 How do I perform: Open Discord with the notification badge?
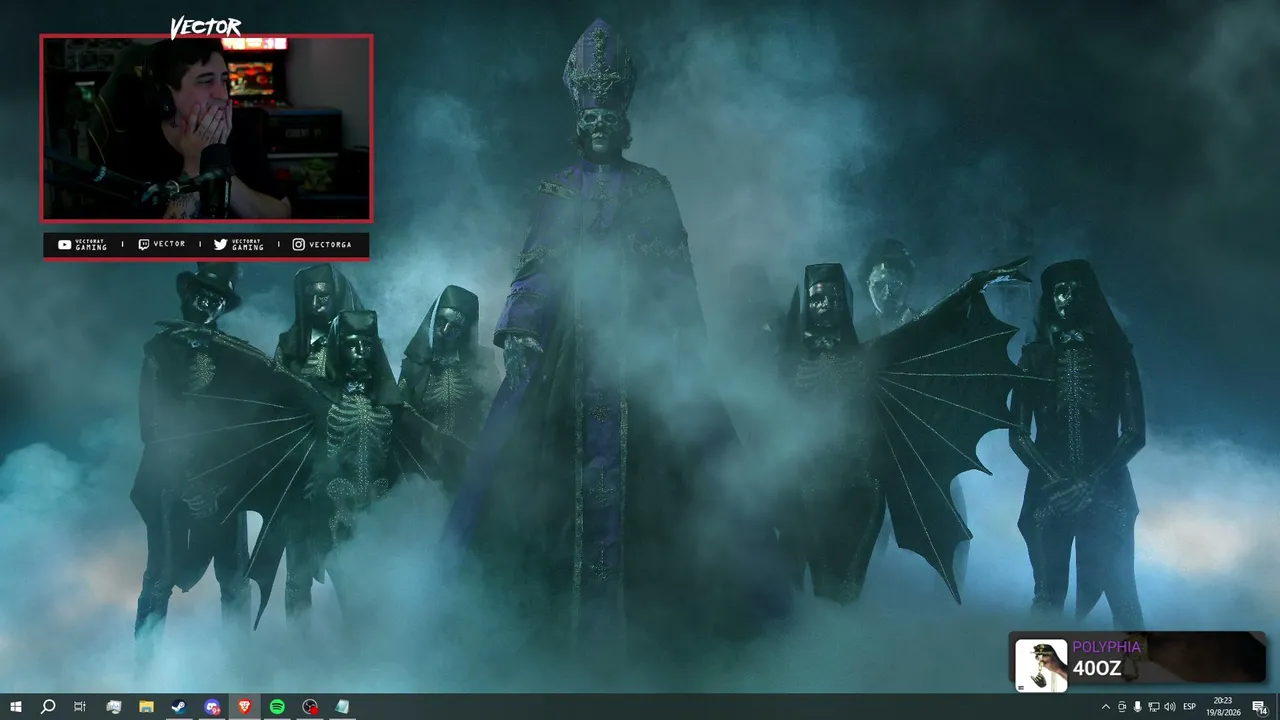tap(212, 707)
